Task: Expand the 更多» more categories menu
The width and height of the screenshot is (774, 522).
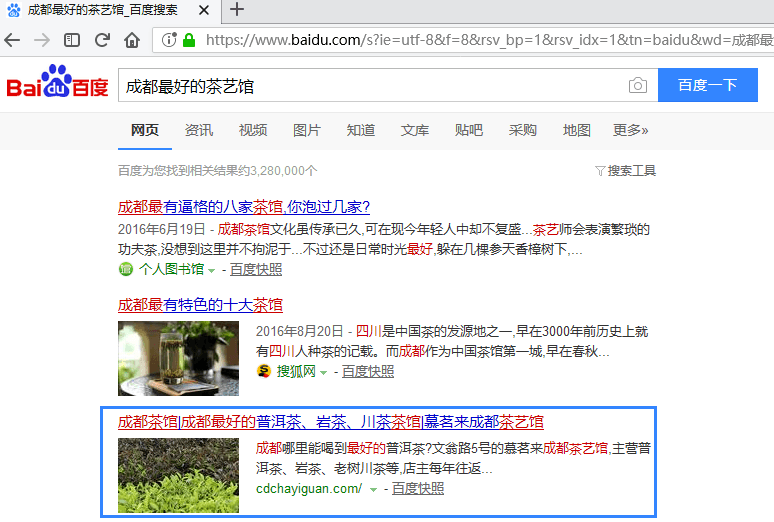Action: click(630, 130)
